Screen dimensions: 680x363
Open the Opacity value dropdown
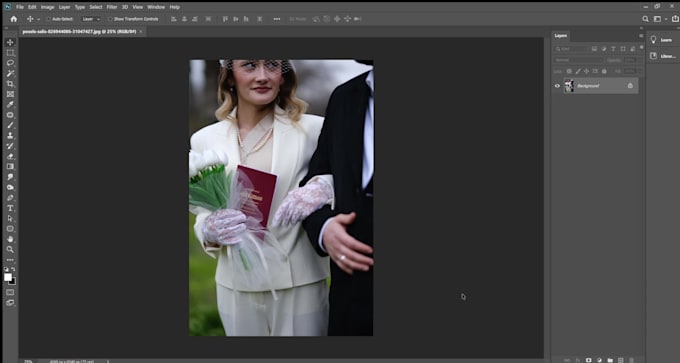630,60
